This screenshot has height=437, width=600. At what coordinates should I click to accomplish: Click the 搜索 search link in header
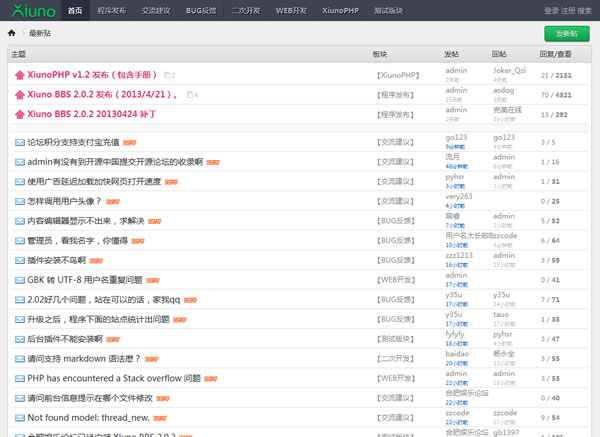[585, 10]
